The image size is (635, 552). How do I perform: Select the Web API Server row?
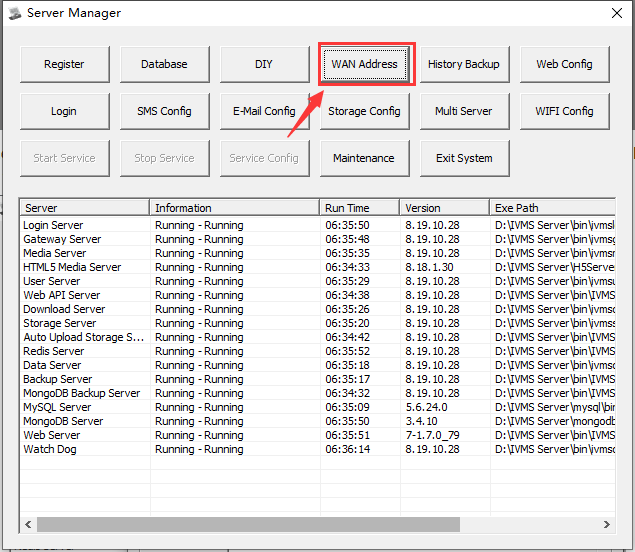(318, 295)
